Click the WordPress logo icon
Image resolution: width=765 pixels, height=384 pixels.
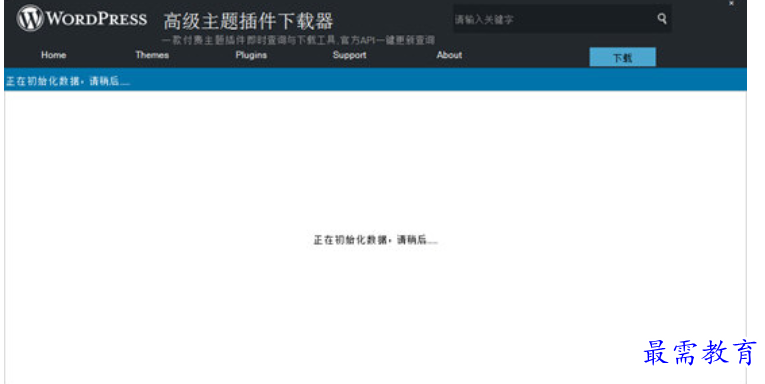coord(30,18)
